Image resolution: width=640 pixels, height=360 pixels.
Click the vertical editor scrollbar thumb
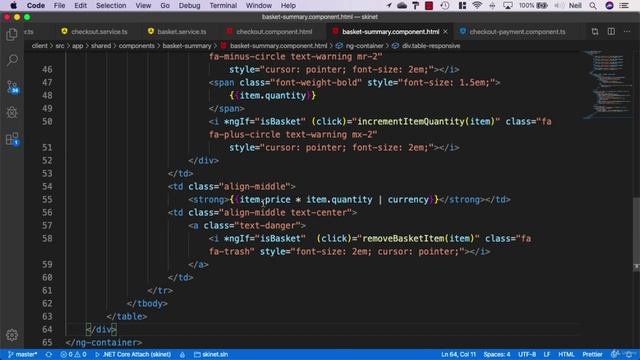click(x=636, y=233)
